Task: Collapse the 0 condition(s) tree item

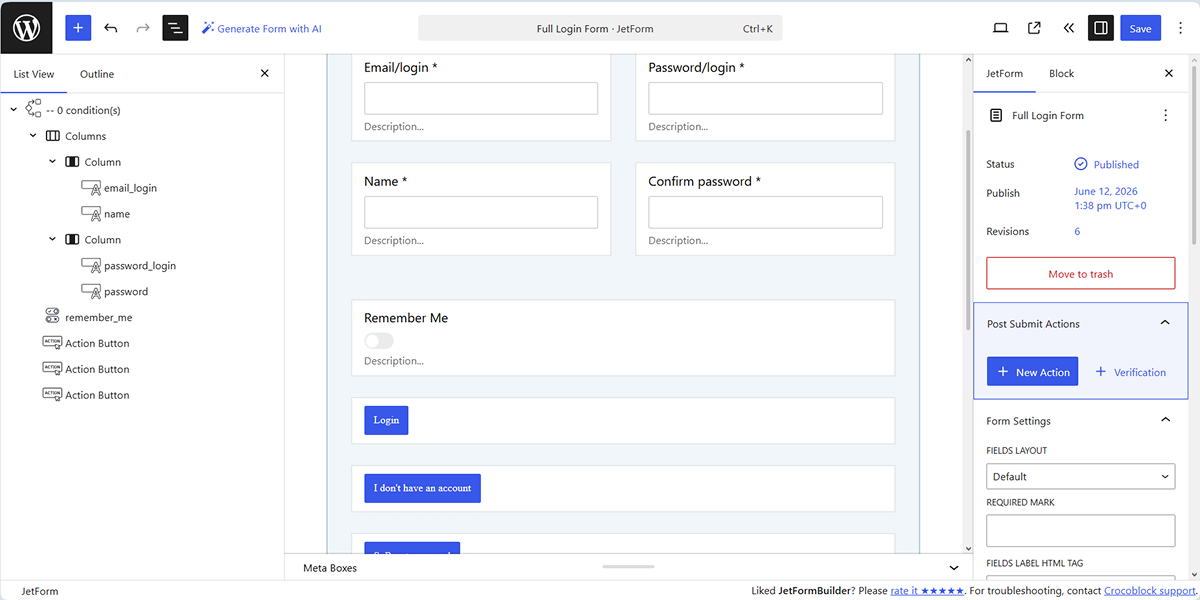Action: tap(13, 110)
